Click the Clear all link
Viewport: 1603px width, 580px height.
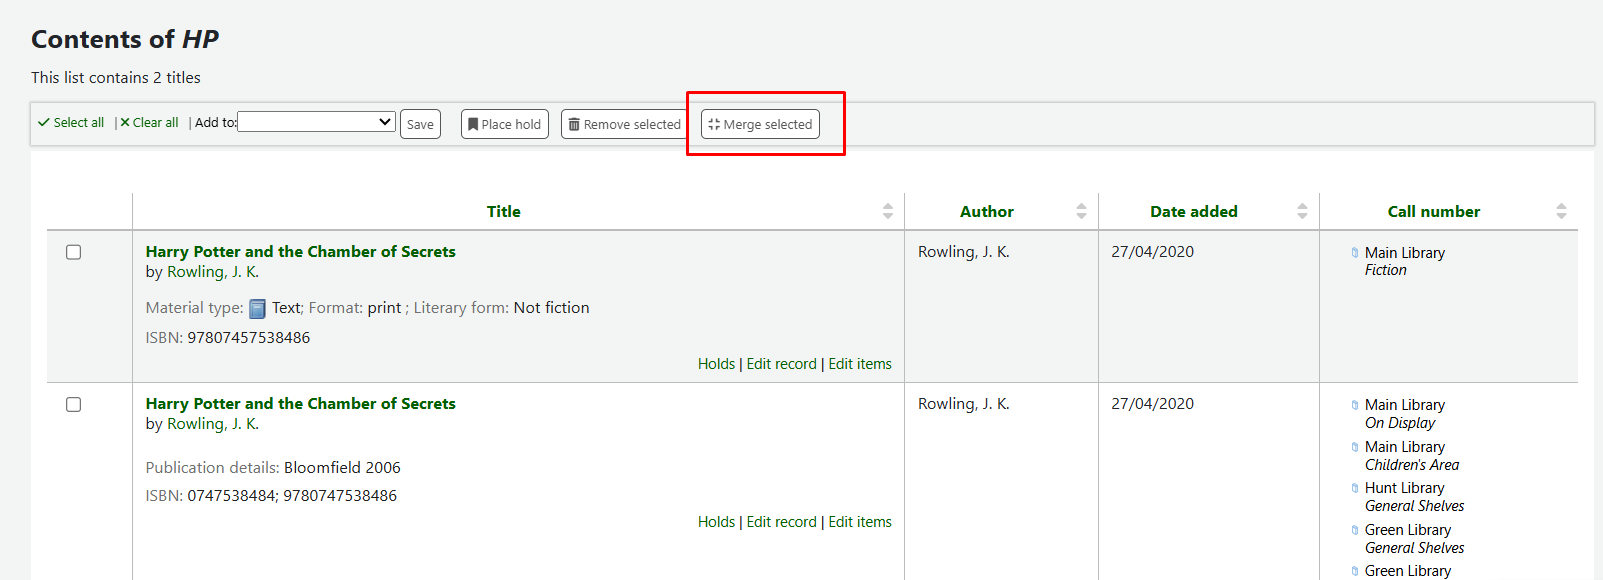(x=149, y=123)
